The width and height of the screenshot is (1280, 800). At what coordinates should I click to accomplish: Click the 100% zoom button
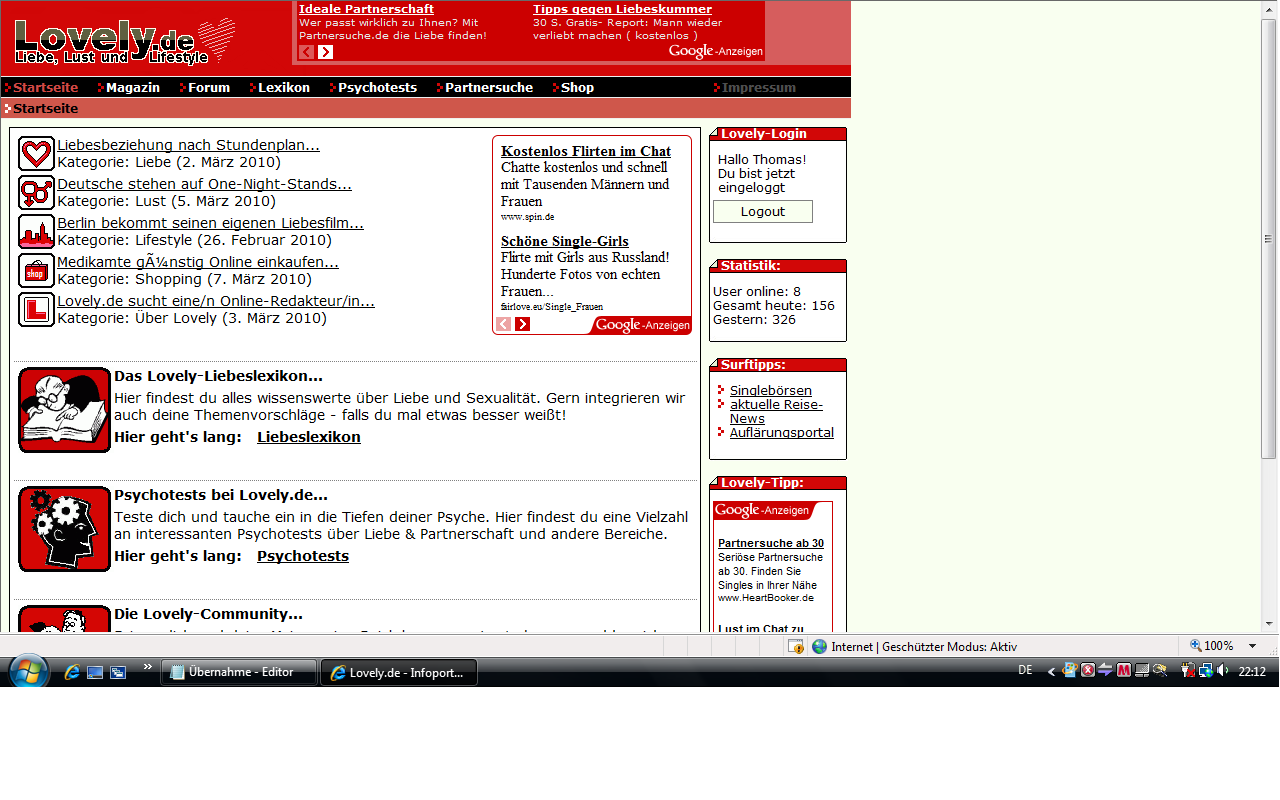pos(1212,646)
